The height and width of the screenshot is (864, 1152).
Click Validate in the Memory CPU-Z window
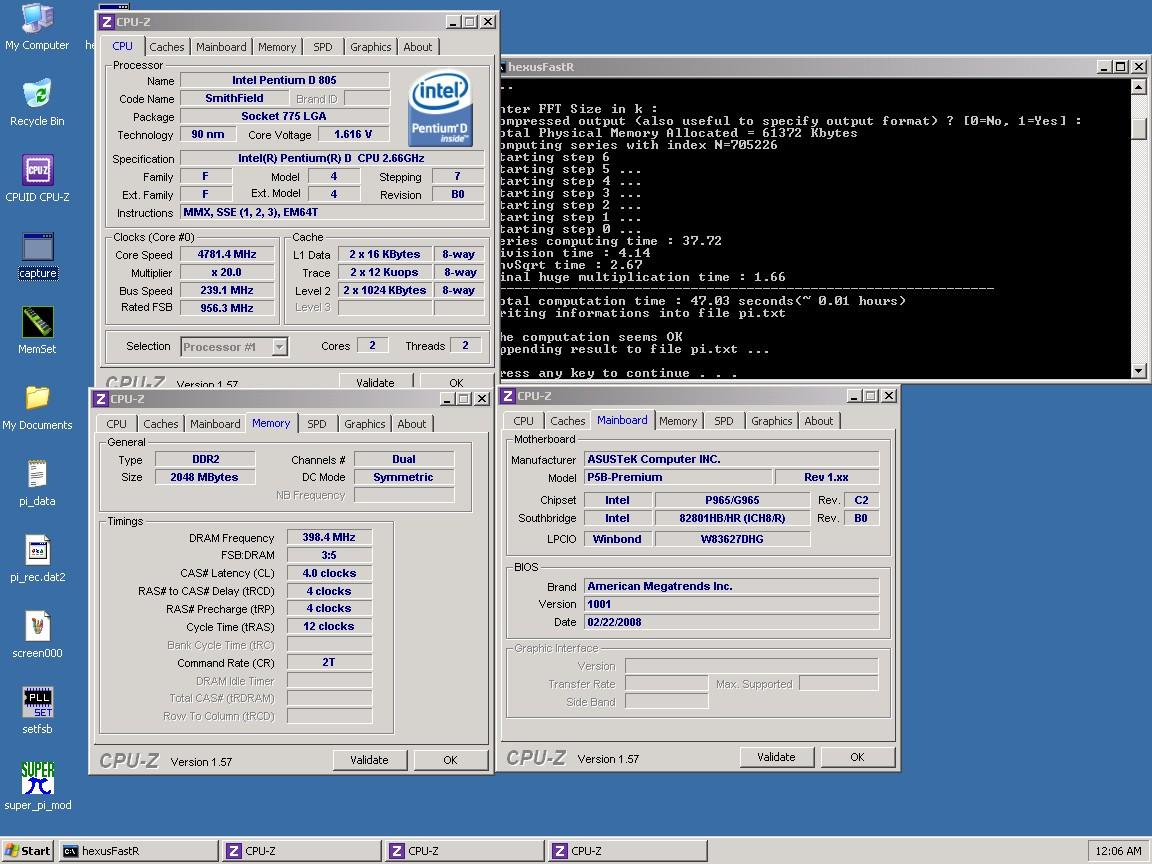point(369,760)
